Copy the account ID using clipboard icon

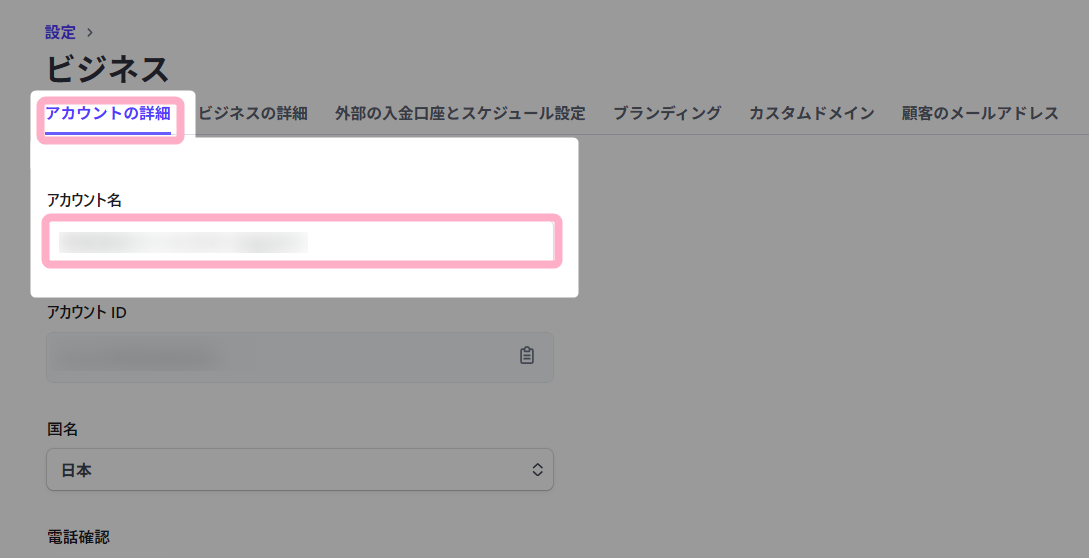click(527, 356)
